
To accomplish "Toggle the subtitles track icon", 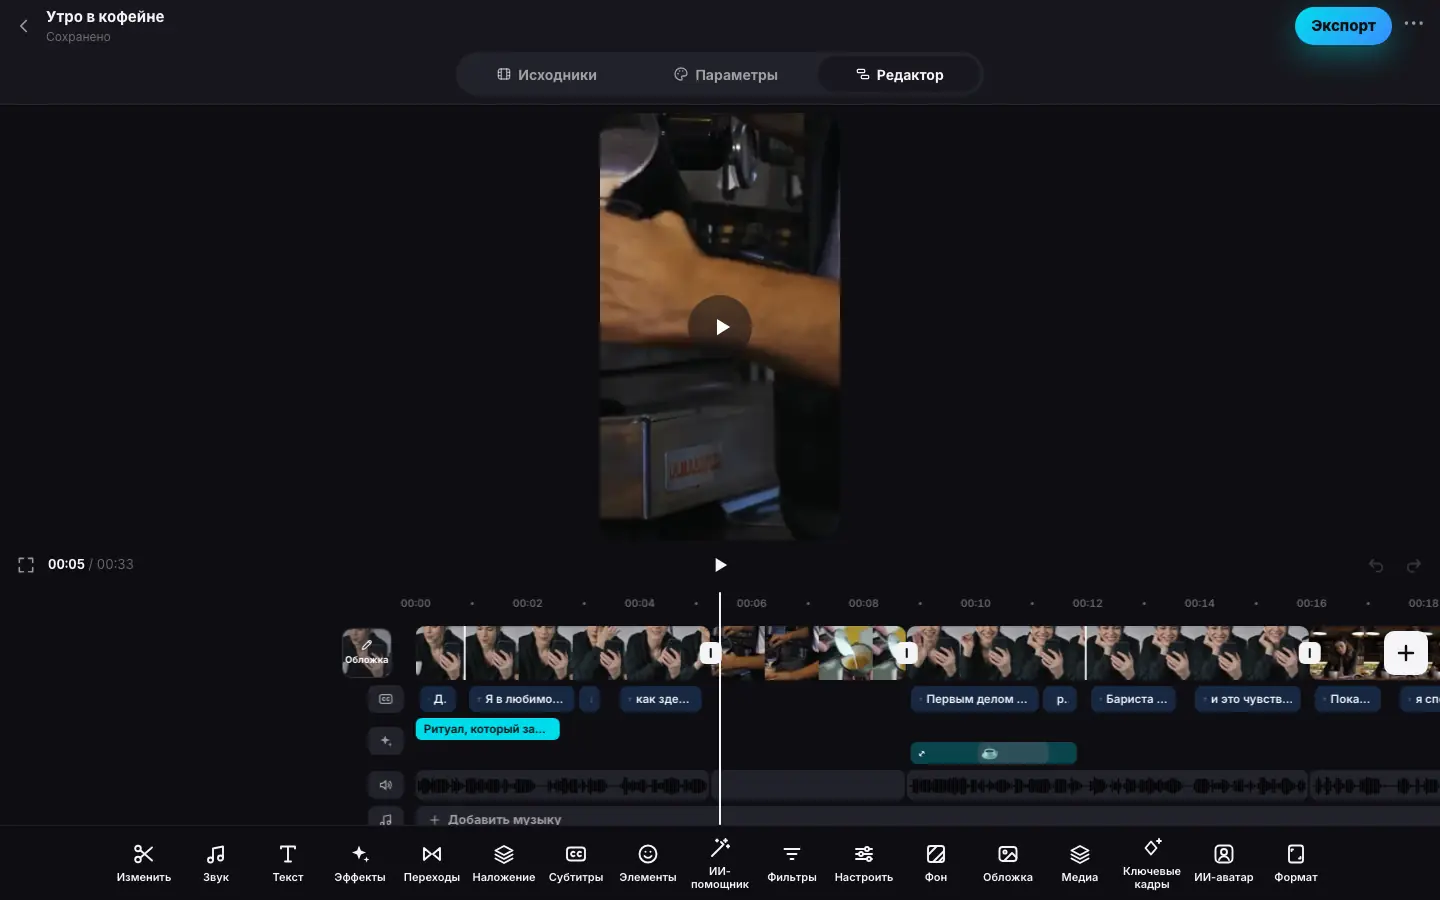I will click(386, 699).
